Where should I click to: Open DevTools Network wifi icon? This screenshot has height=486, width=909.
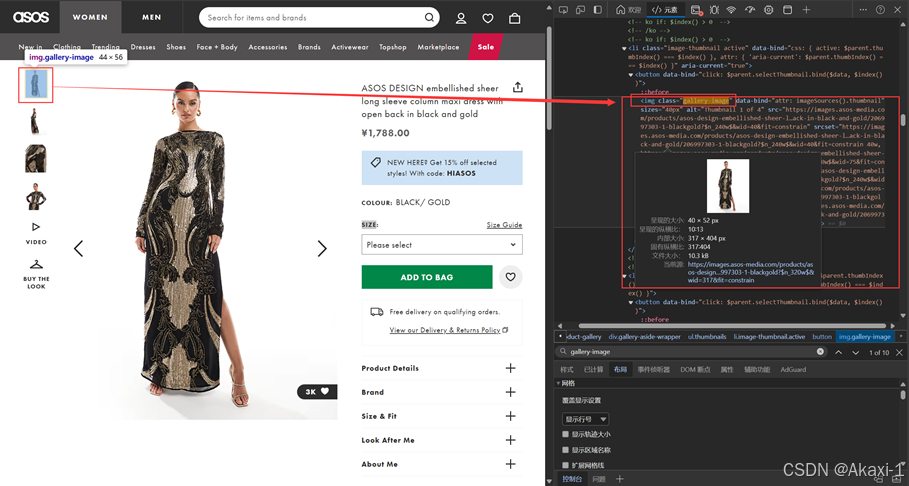click(x=731, y=10)
